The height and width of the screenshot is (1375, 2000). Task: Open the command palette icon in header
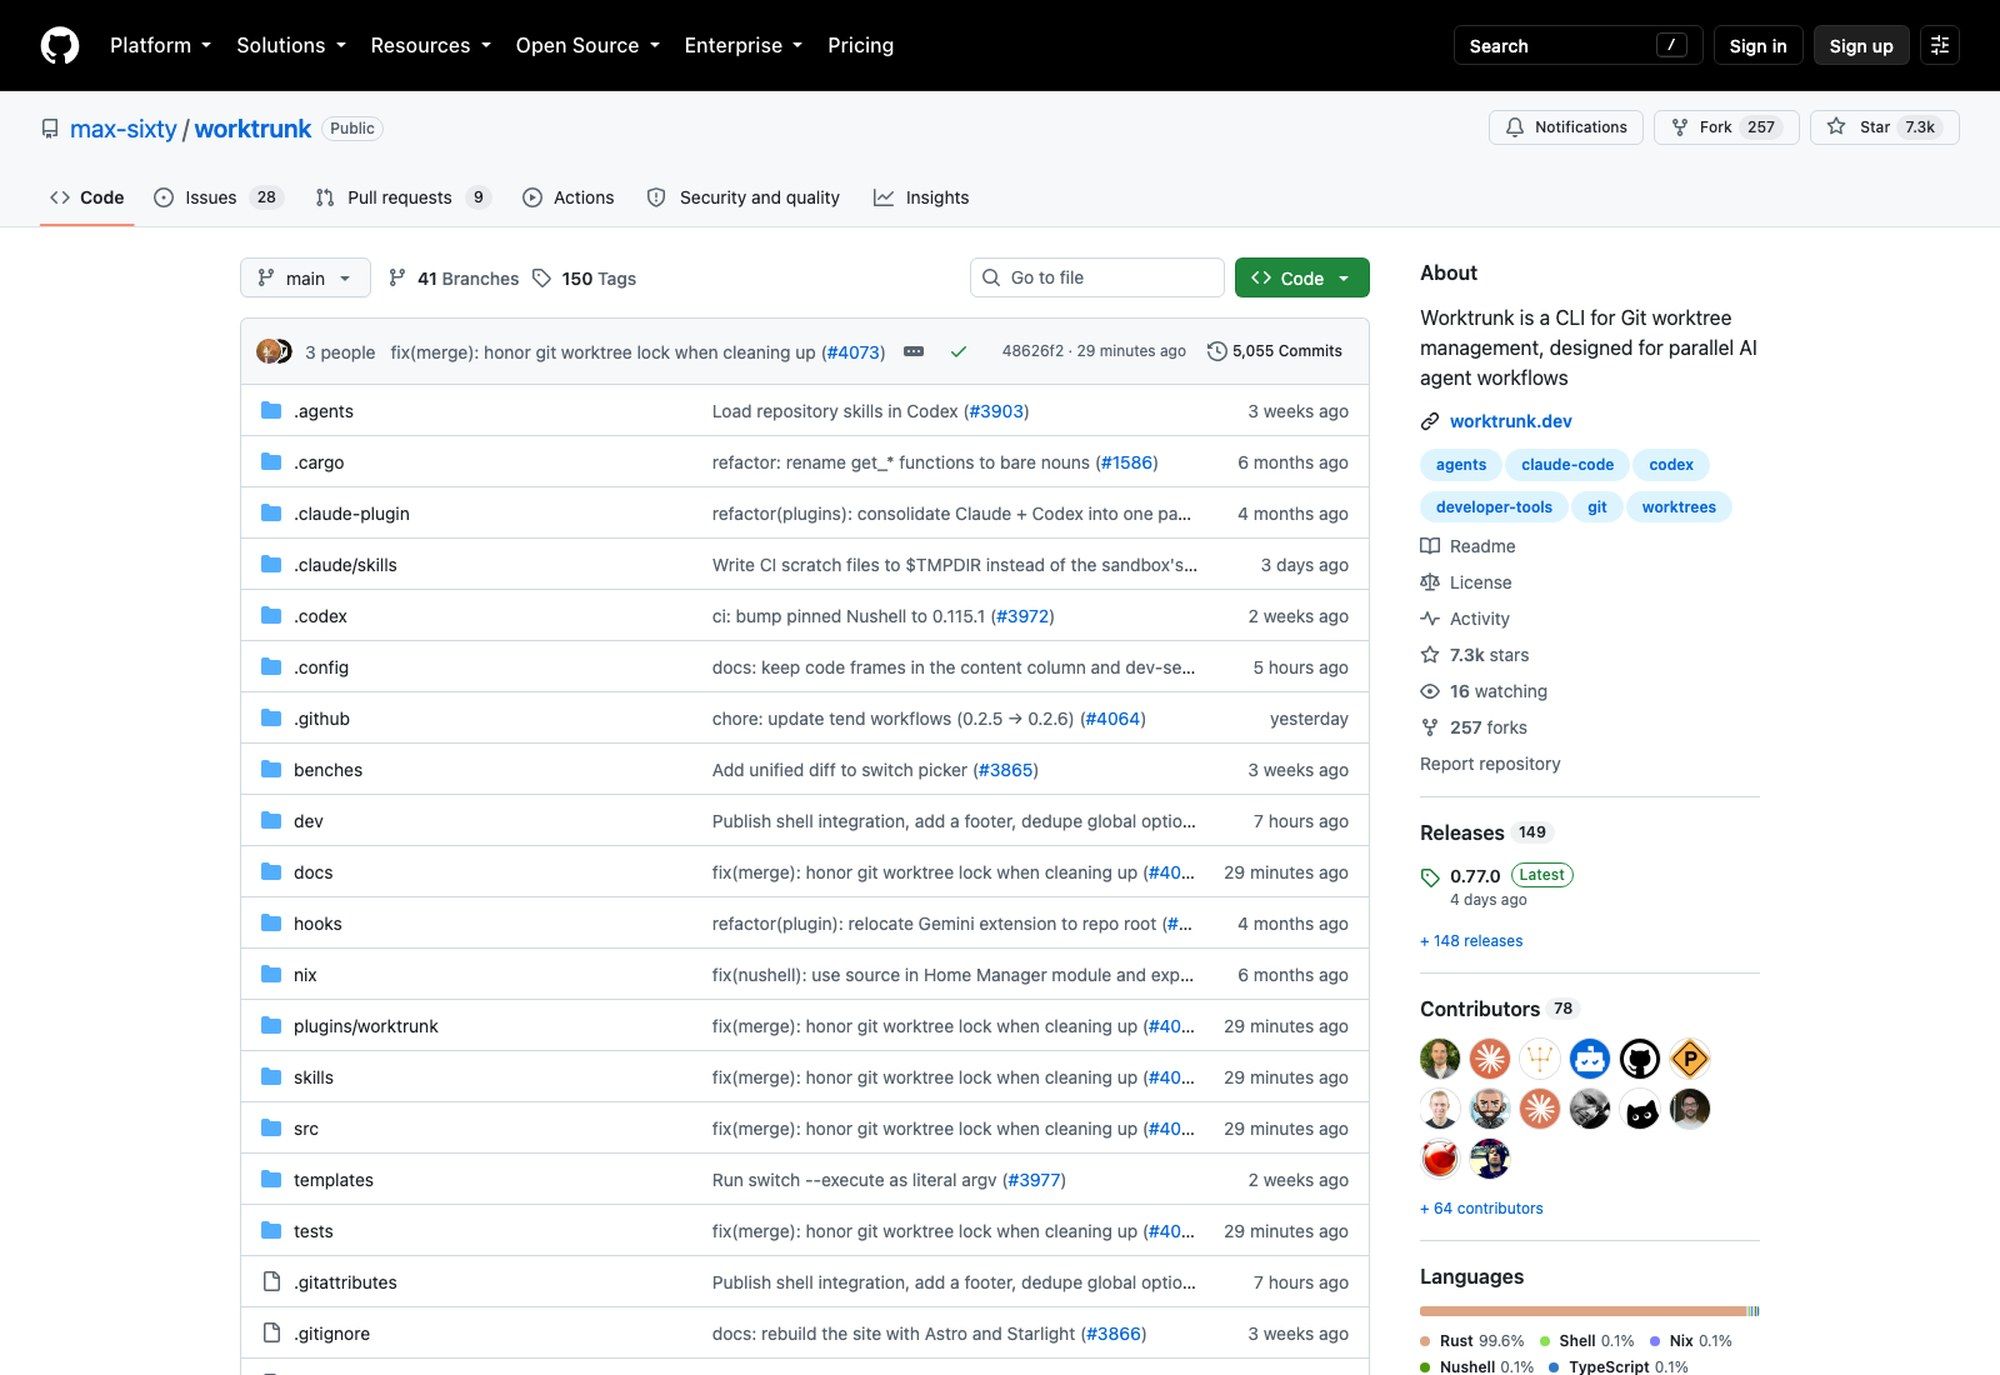(1939, 45)
